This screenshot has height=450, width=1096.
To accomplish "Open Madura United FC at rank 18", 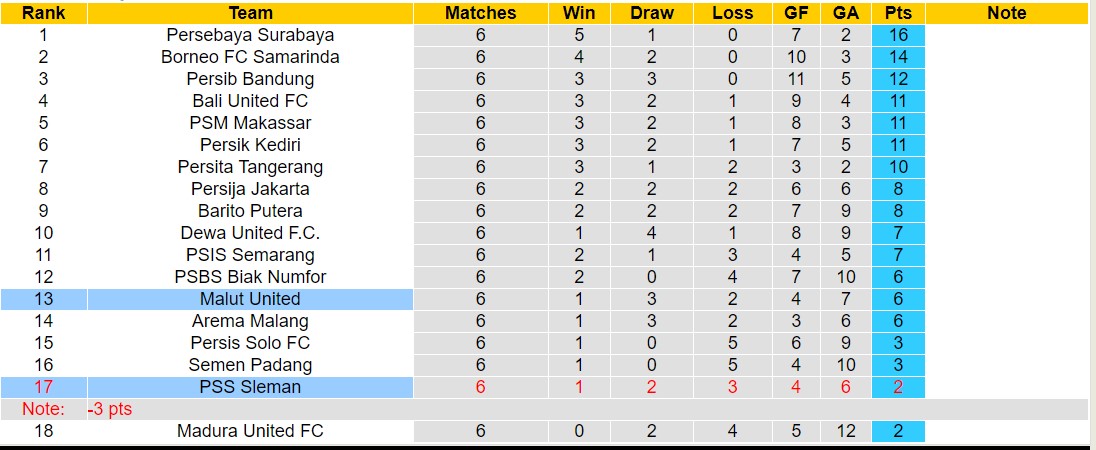I will (x=250, y=431).
